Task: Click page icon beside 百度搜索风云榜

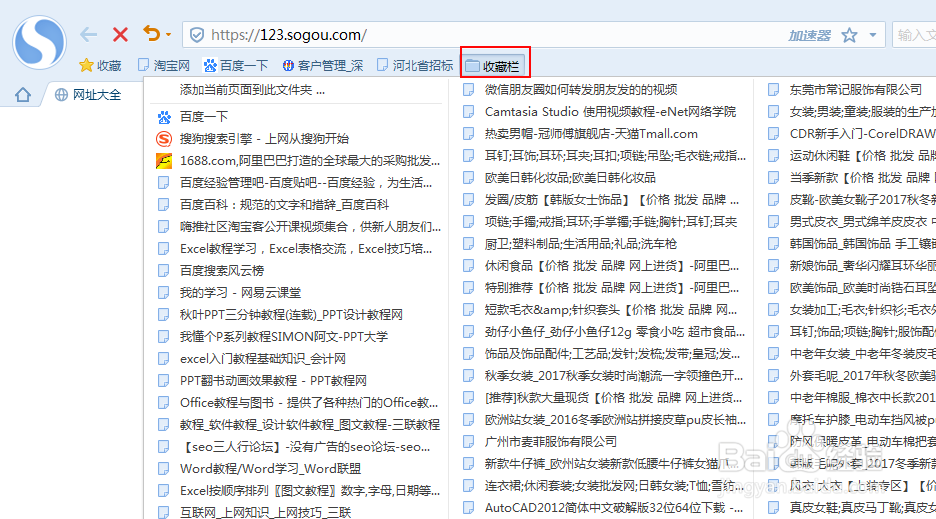Action: pos(164,271)
